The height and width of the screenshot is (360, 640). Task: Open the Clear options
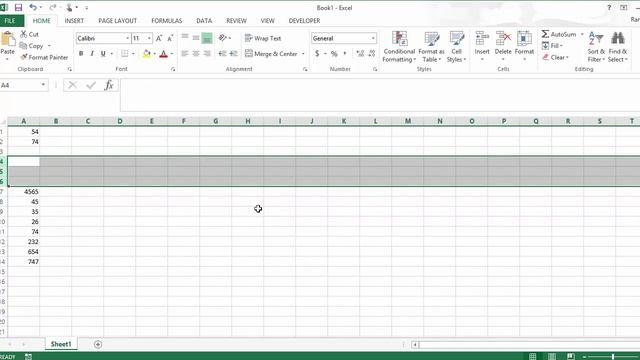(x=555, y=58)
